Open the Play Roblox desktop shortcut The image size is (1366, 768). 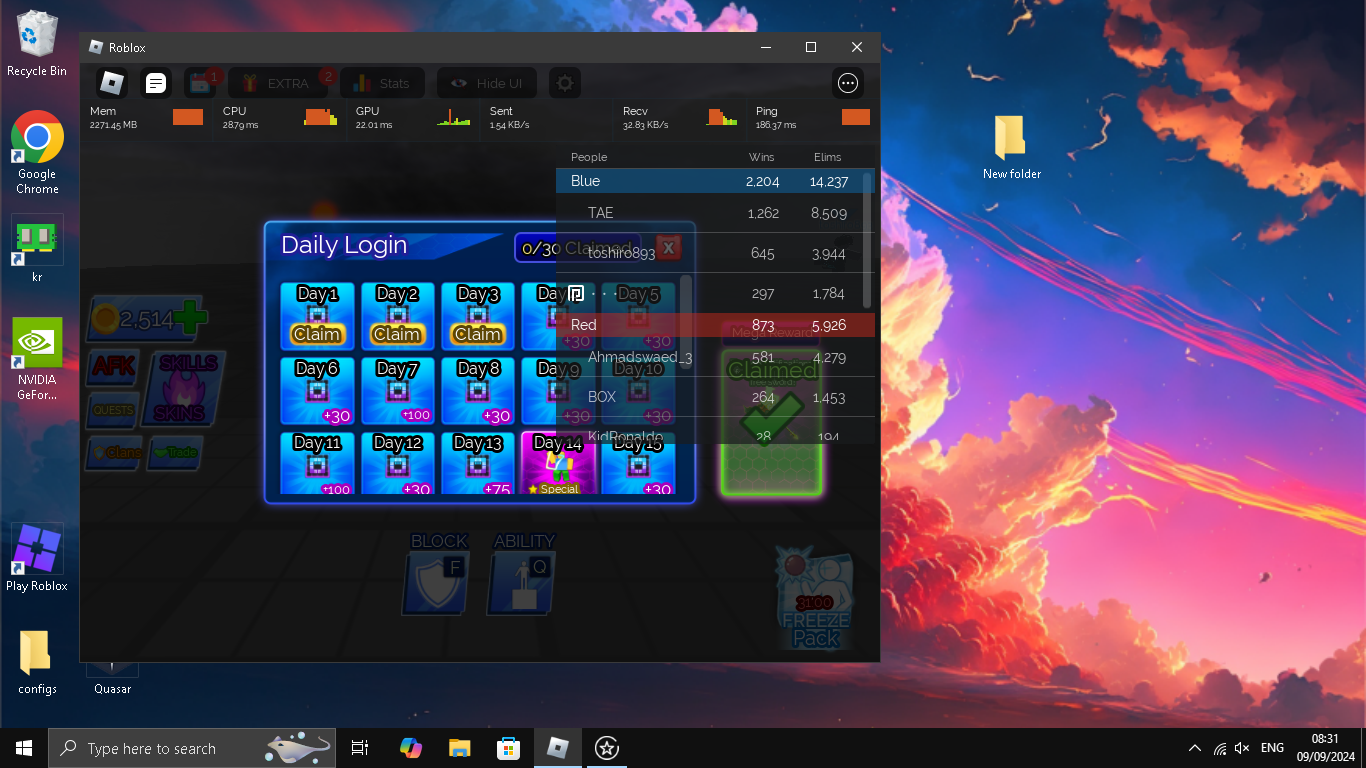[37, 558]
